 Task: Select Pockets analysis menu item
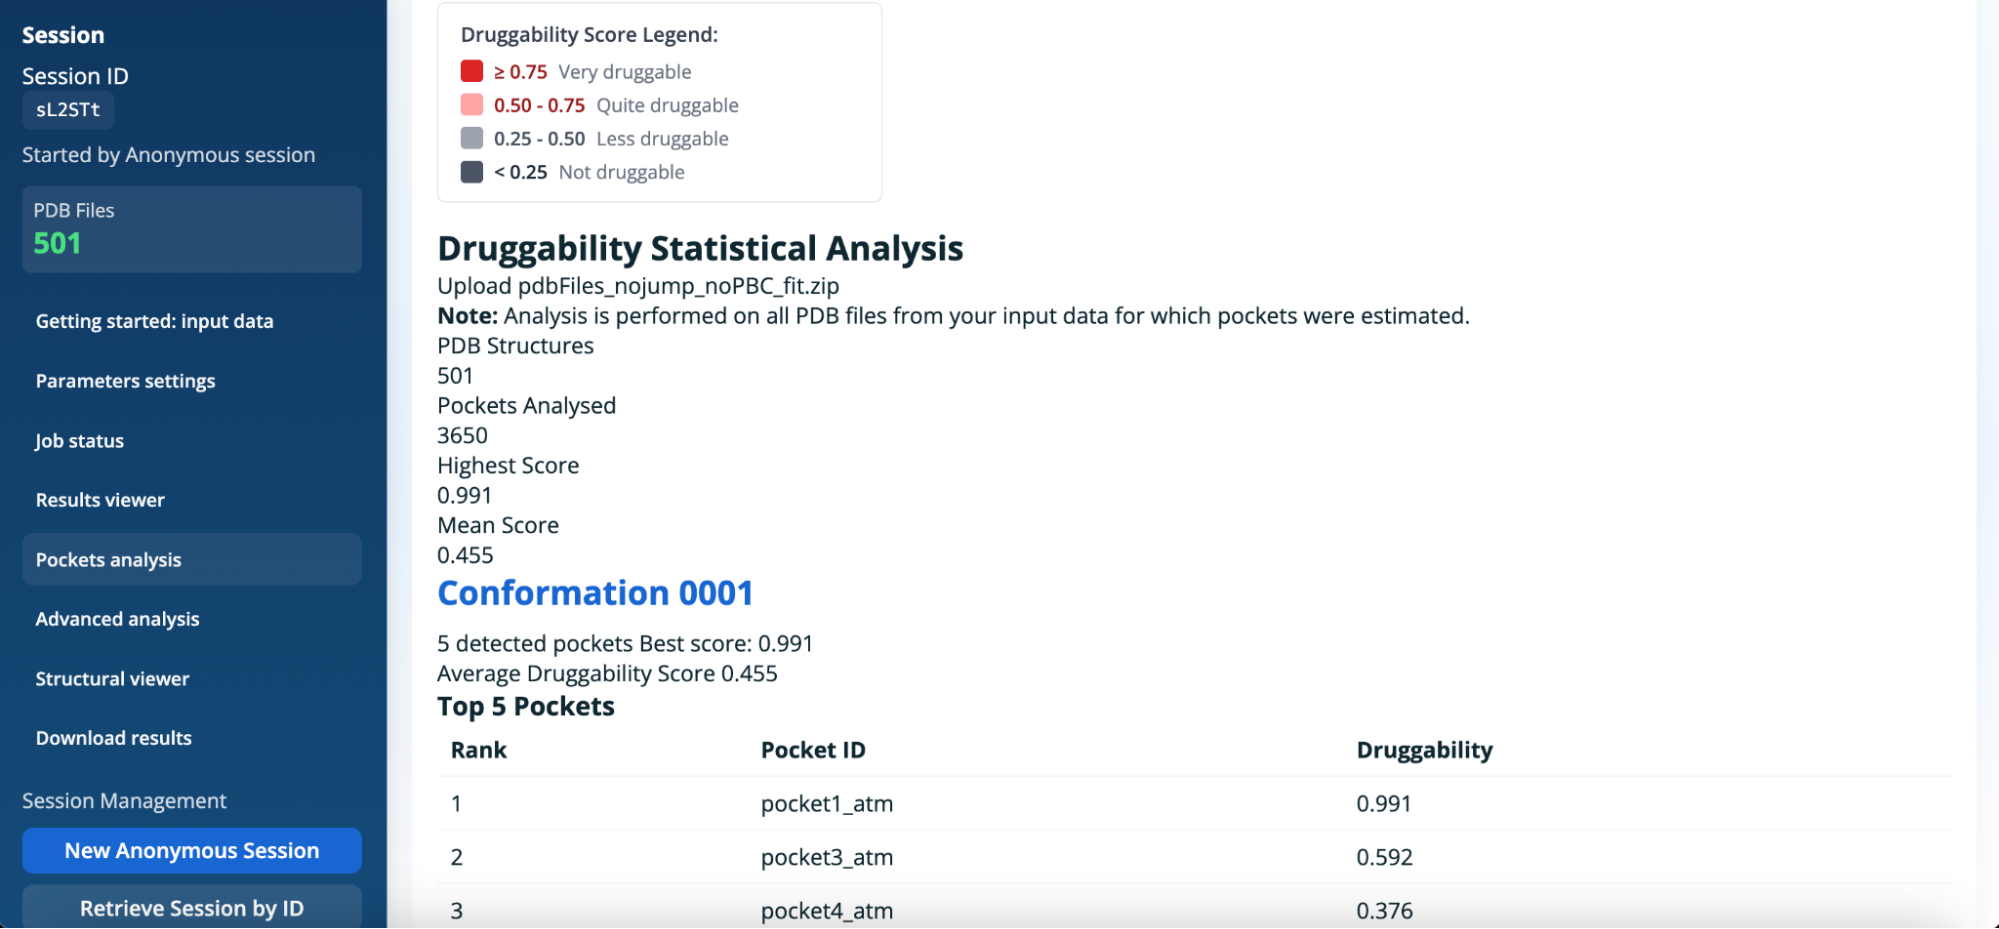pos(191,560)
